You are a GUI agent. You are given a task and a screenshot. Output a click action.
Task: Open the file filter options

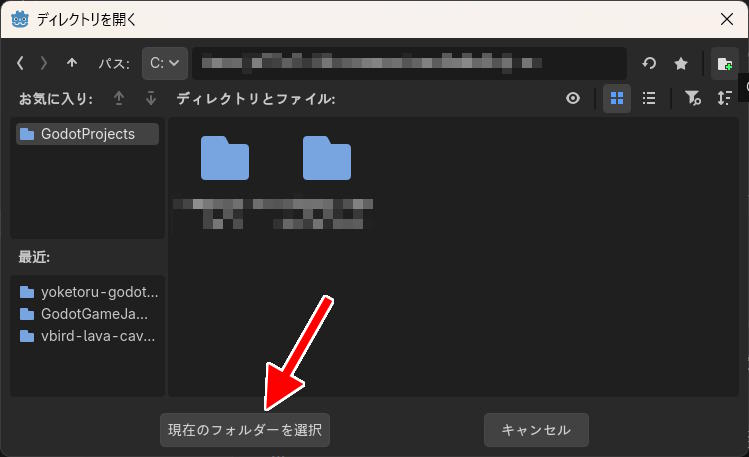click(692, 98)
